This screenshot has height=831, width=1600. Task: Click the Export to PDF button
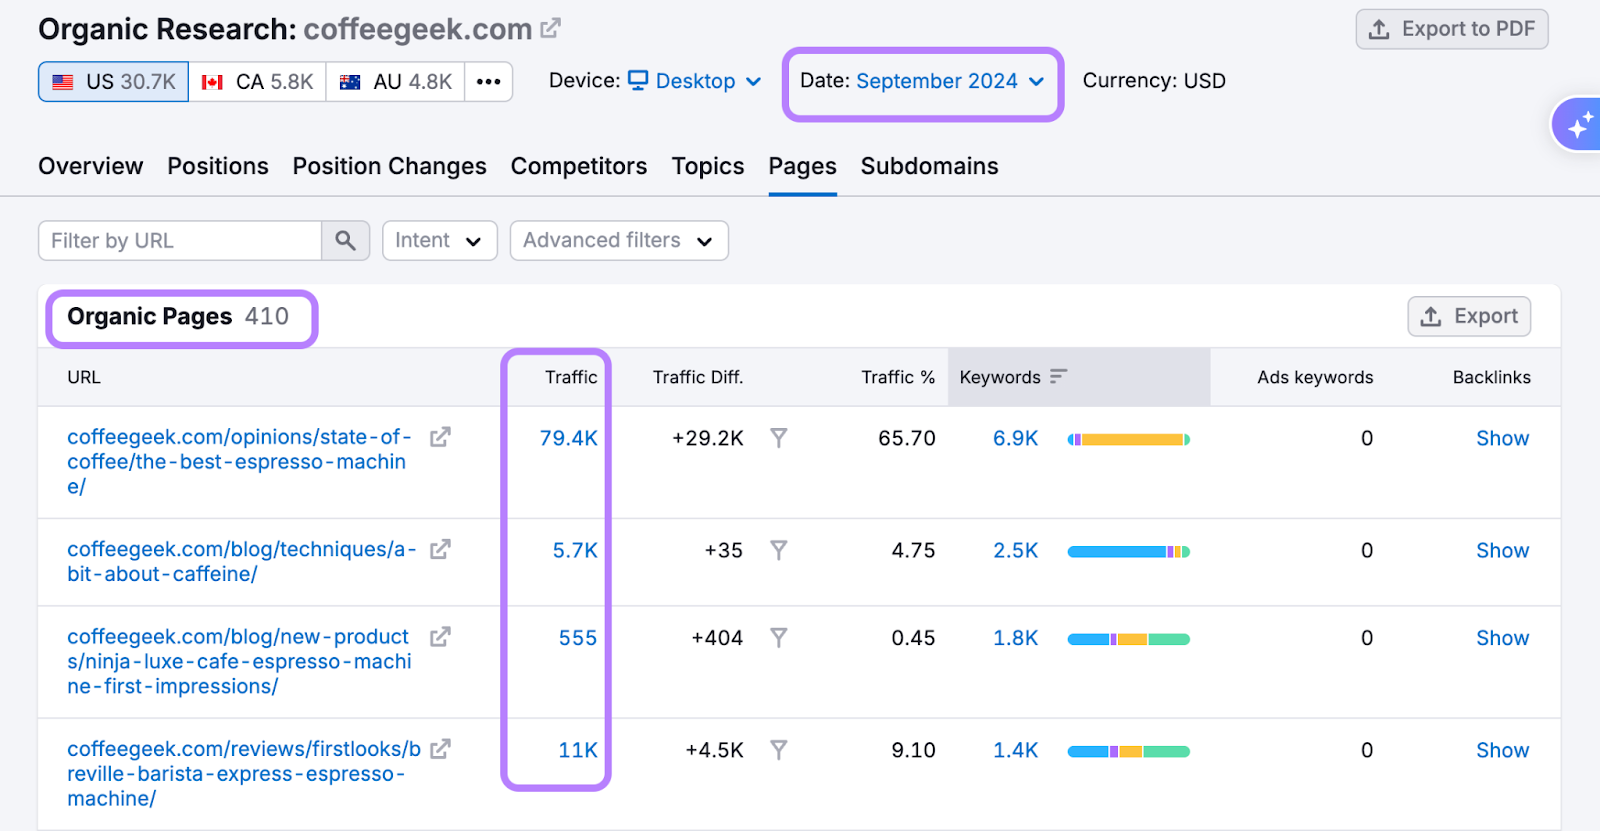coord(1451,29)
